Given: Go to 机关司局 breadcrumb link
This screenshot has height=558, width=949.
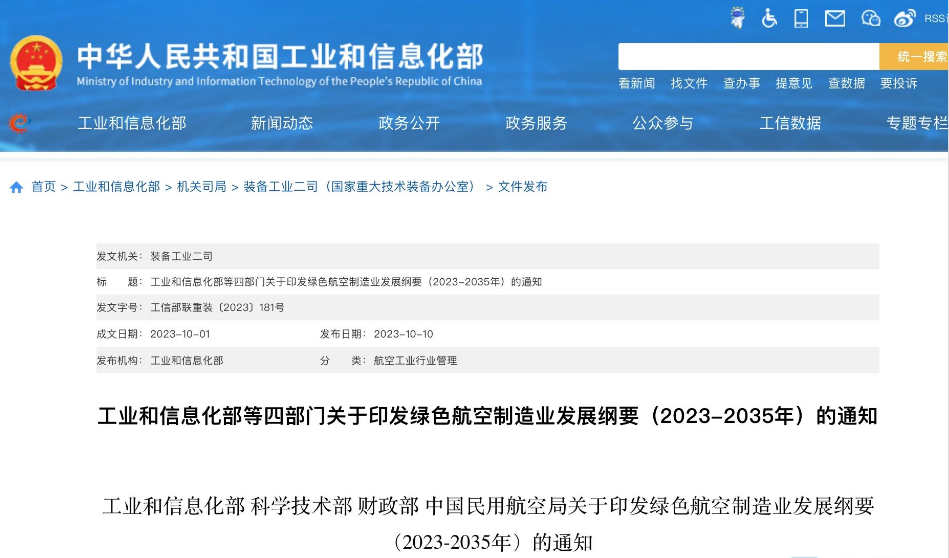Looking at the screenshot, I should (x=202, y=187).
